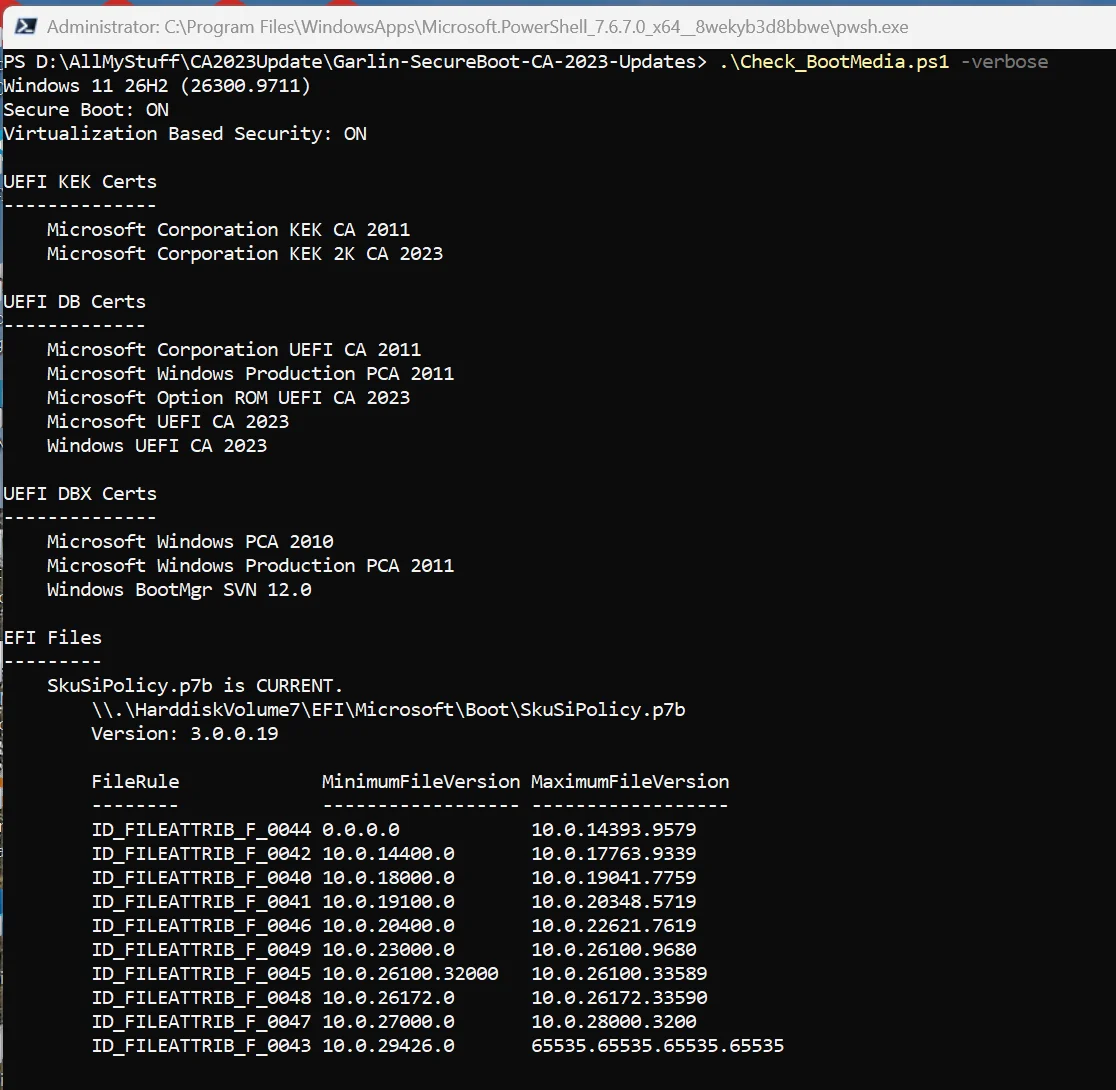Click 'Microsoft Windows Production PCA 2011' under UEFI DB Certs
The image size is (1116, 1090).
point(251,374)
